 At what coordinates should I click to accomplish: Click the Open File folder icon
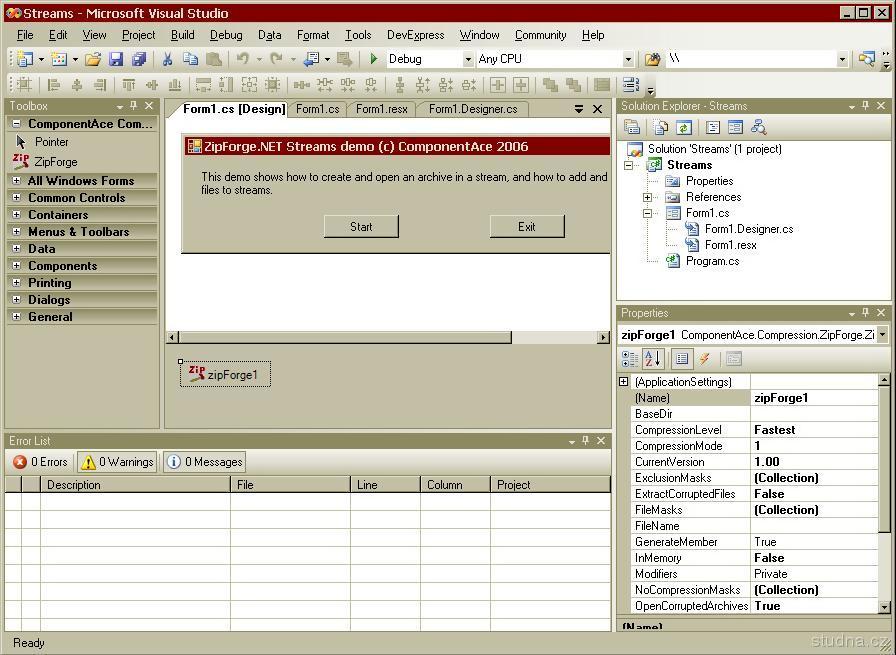[x=93, y=59]
